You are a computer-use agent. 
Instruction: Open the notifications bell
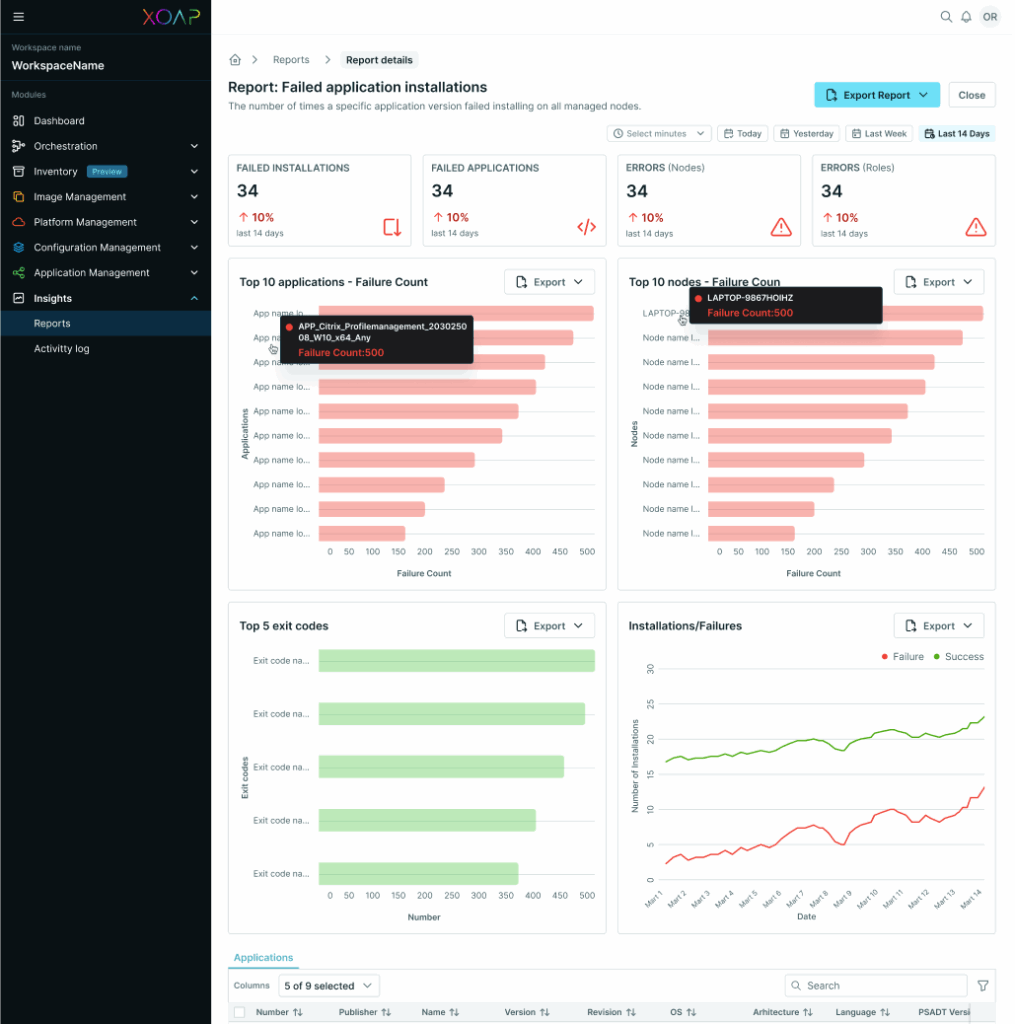pos(967,17)
